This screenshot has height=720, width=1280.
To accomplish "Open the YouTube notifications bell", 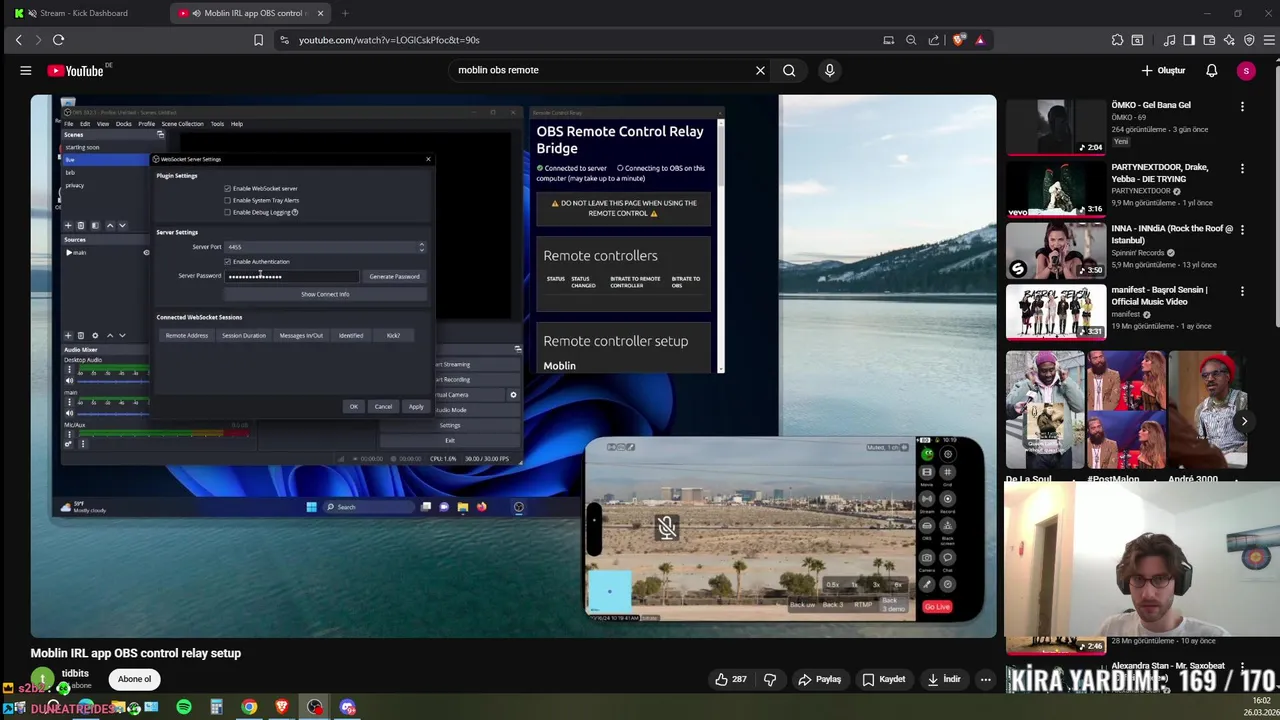I will click(1211, 70).
